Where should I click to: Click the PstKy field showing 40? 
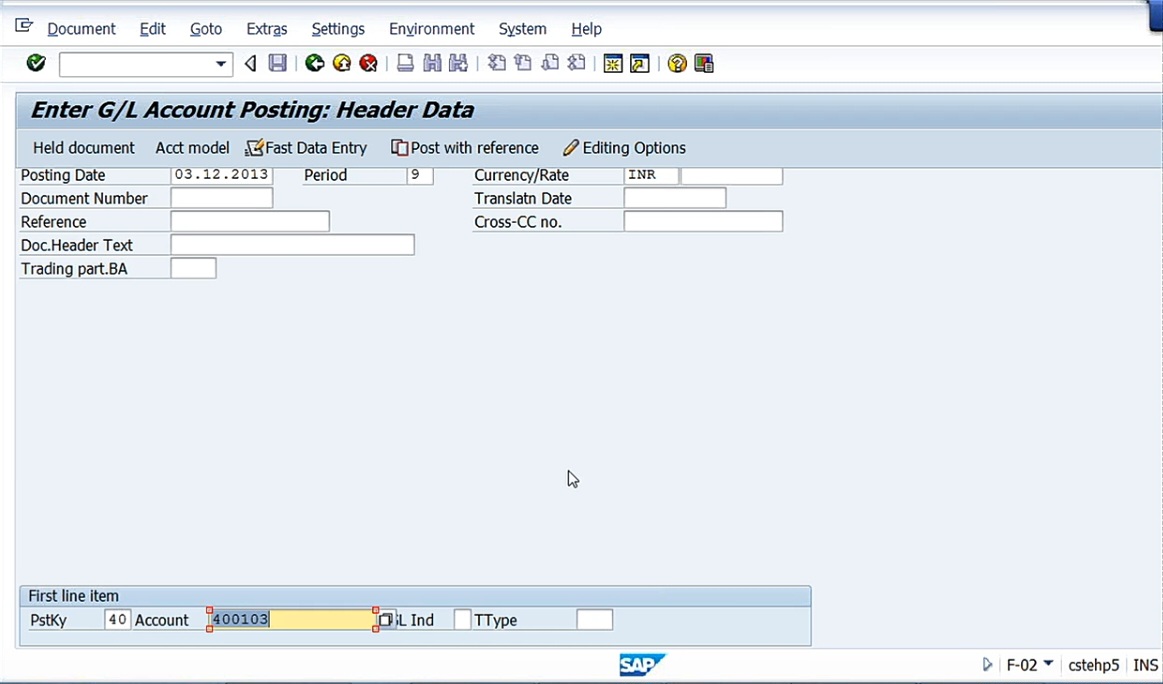point(117,619)
